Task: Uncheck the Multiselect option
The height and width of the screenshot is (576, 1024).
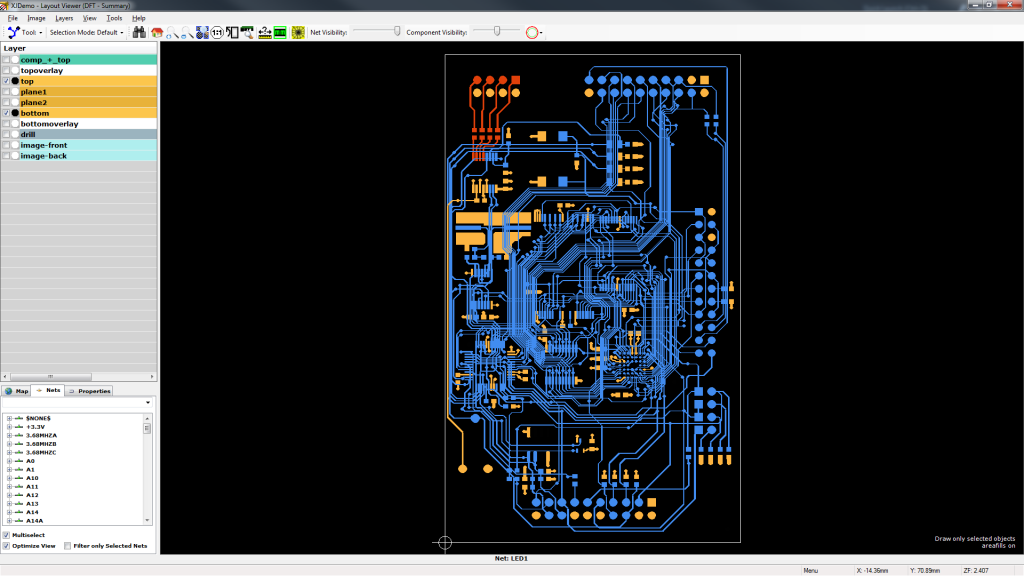Action: coord(6,533)
